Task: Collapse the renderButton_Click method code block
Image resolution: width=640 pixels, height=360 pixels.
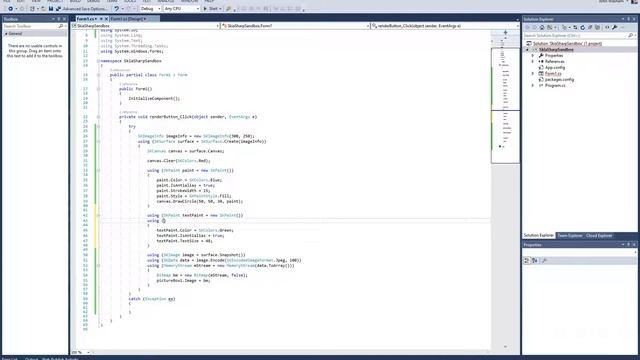Action: coord(98,117)
